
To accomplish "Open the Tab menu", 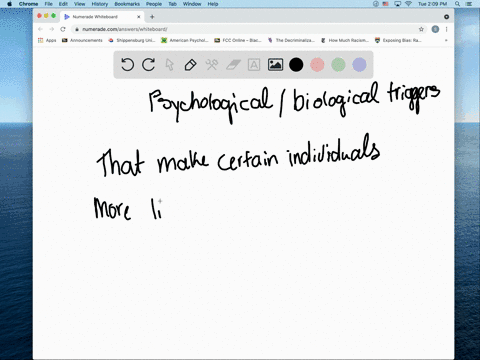I will click(x=172, y=4).
